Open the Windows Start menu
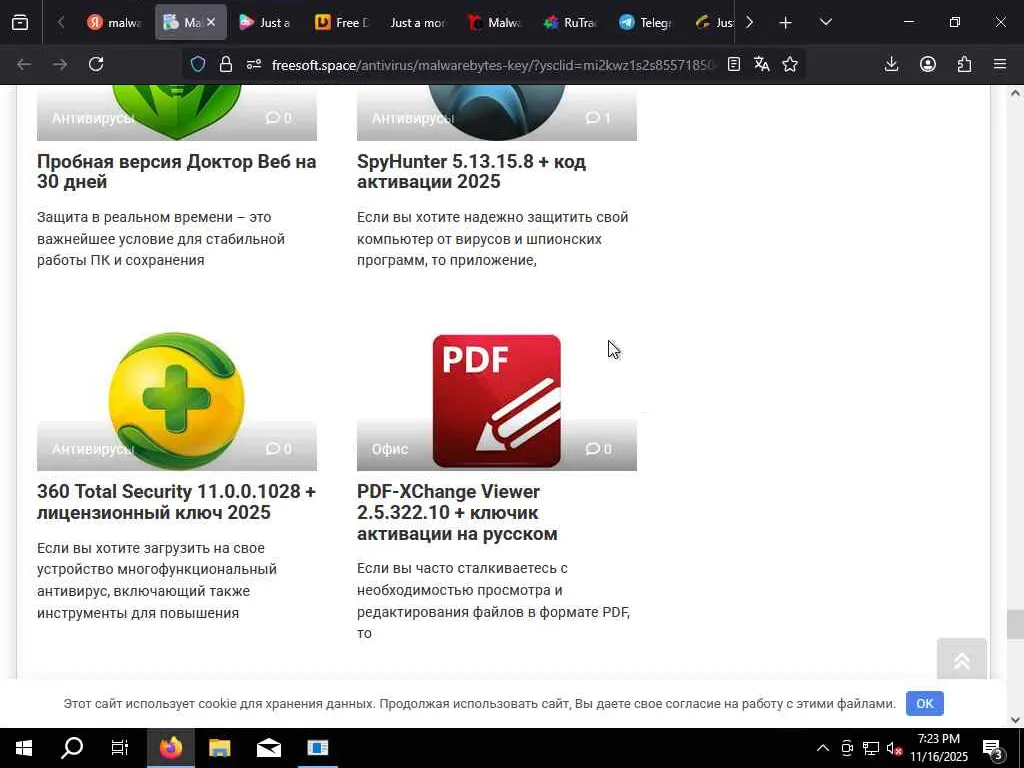 tap(24, 748)
